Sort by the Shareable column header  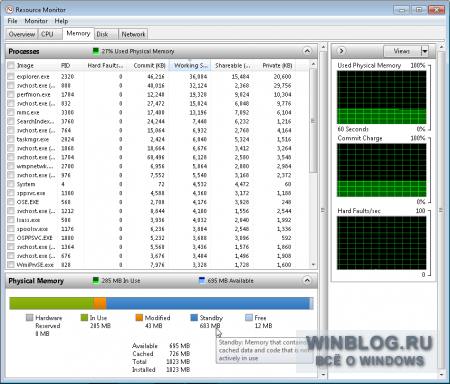pyautogui.click(x=232, y=65)
